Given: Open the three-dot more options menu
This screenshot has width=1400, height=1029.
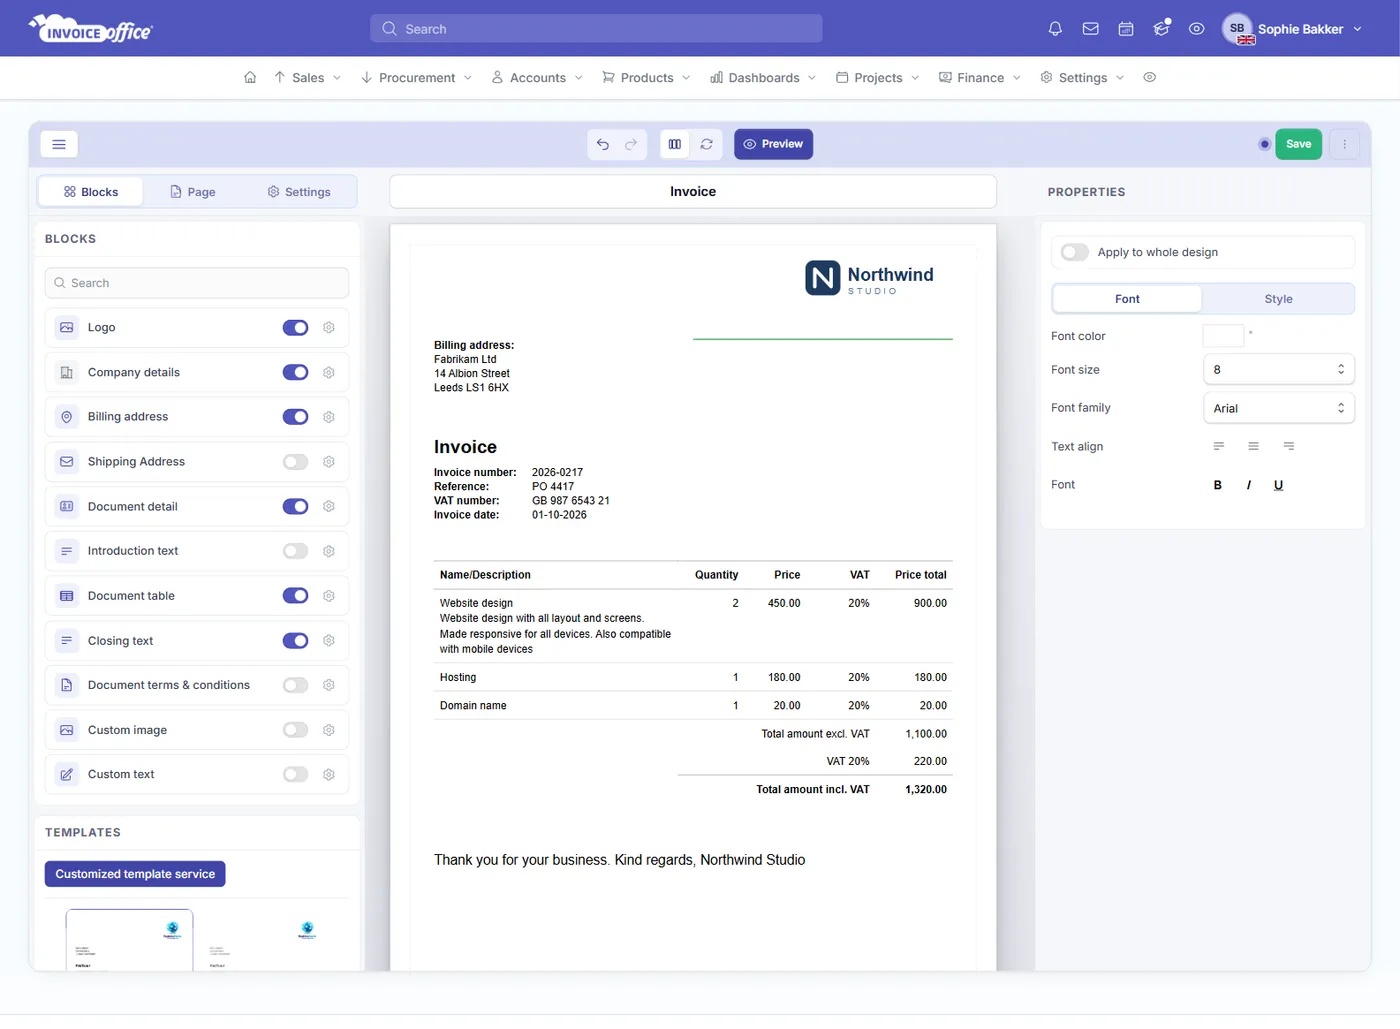Looking at the screenshot, I should pos(1345,144).
